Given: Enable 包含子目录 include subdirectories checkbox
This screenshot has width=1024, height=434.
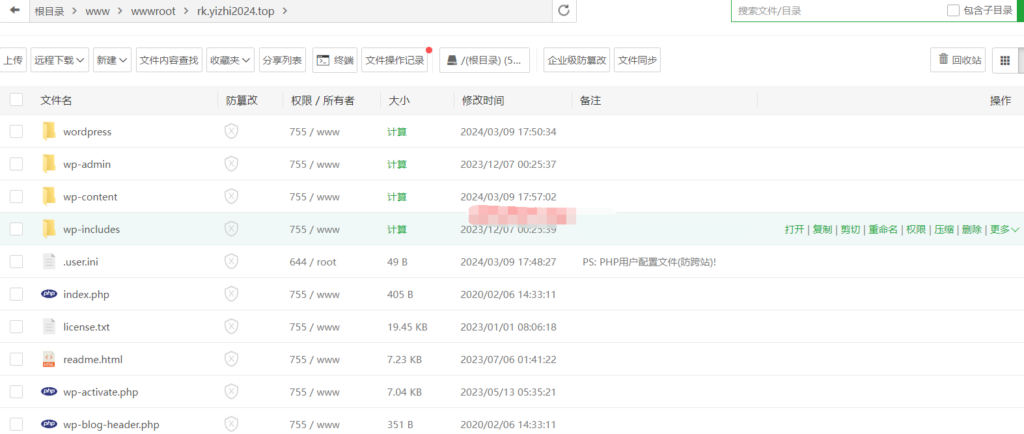Looking at the screenshot, I should click(953, 10).
